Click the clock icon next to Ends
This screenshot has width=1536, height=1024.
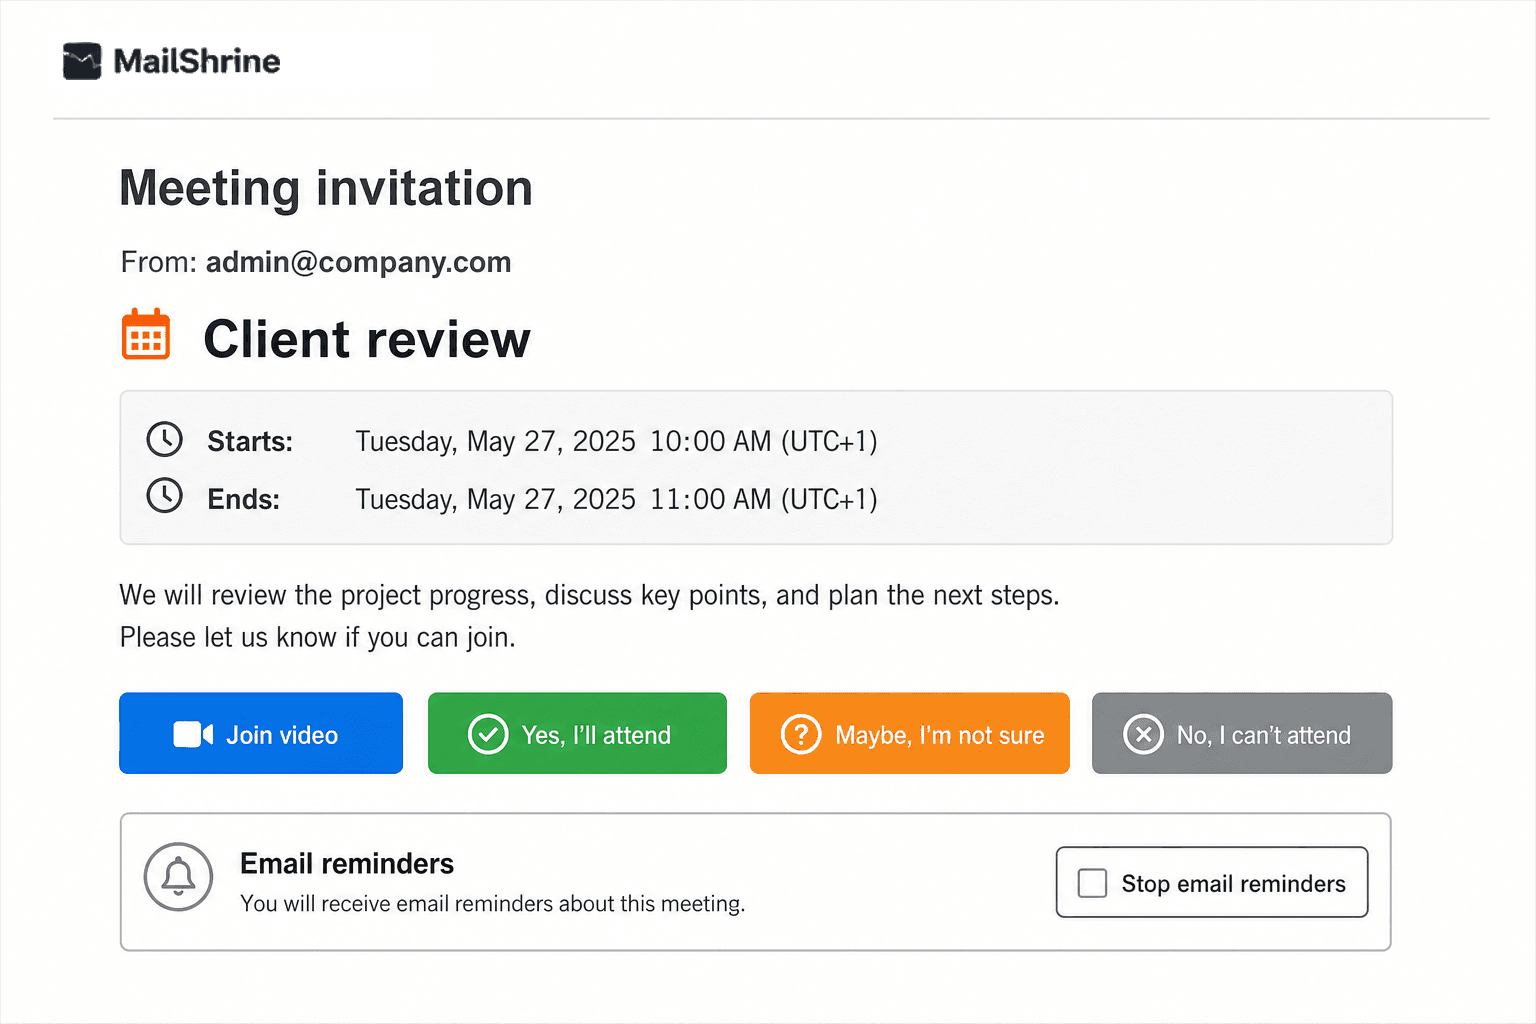(165, 495)
